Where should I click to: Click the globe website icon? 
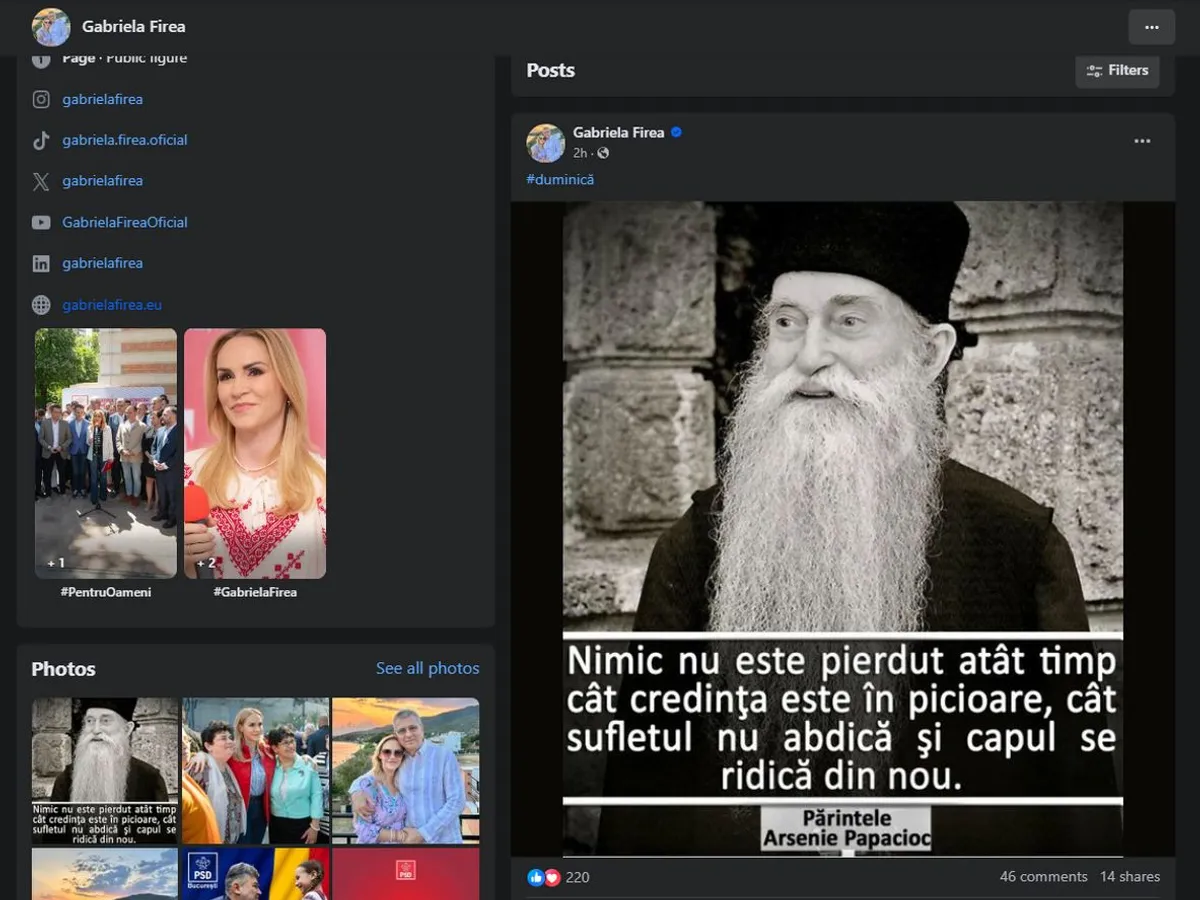[41, 305]
